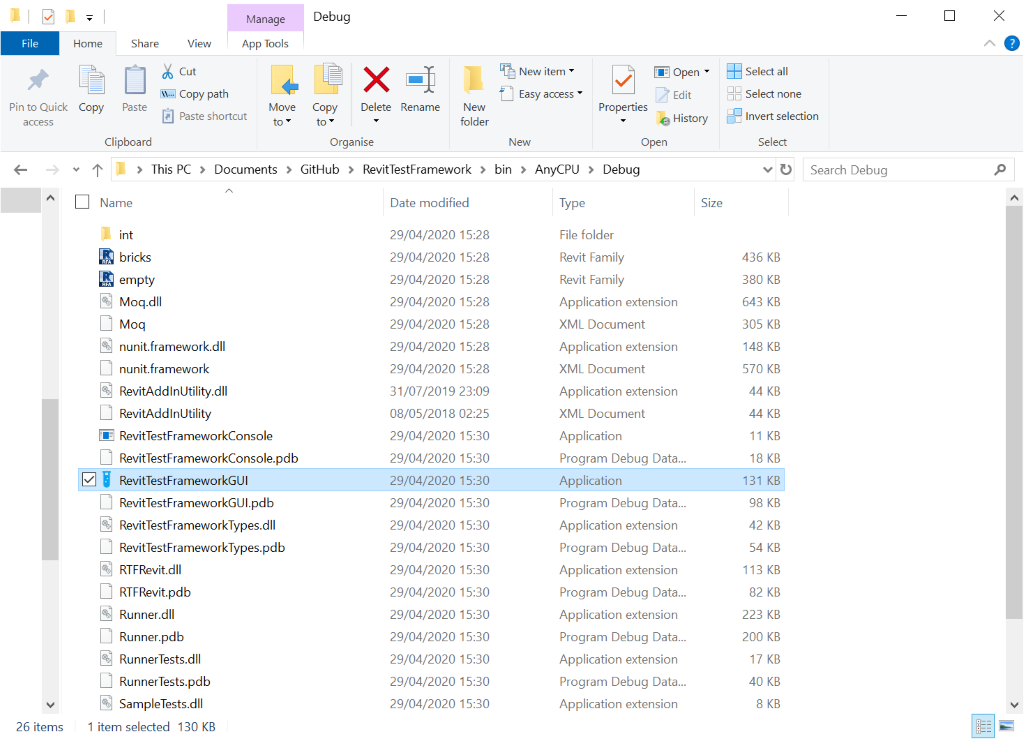Click the Manage contextual tab

click(x=265, y=19)
